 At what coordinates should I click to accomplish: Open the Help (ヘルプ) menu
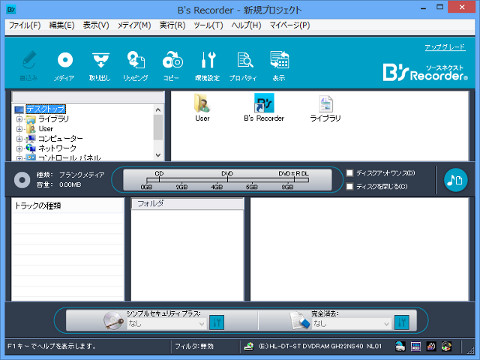246,25
